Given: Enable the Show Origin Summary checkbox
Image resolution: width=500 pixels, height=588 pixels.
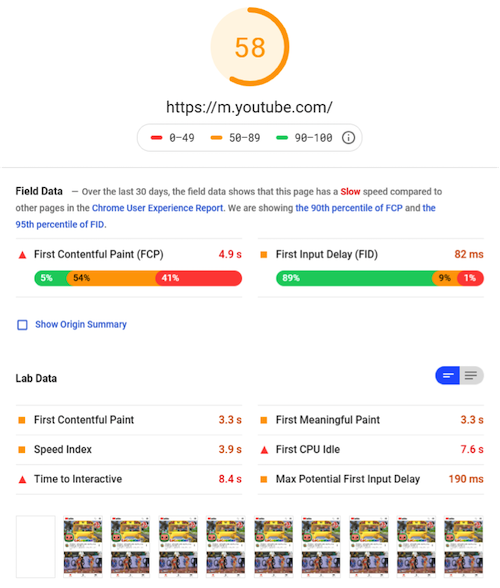Looking at the screenshot, I should tap(23, 324).
